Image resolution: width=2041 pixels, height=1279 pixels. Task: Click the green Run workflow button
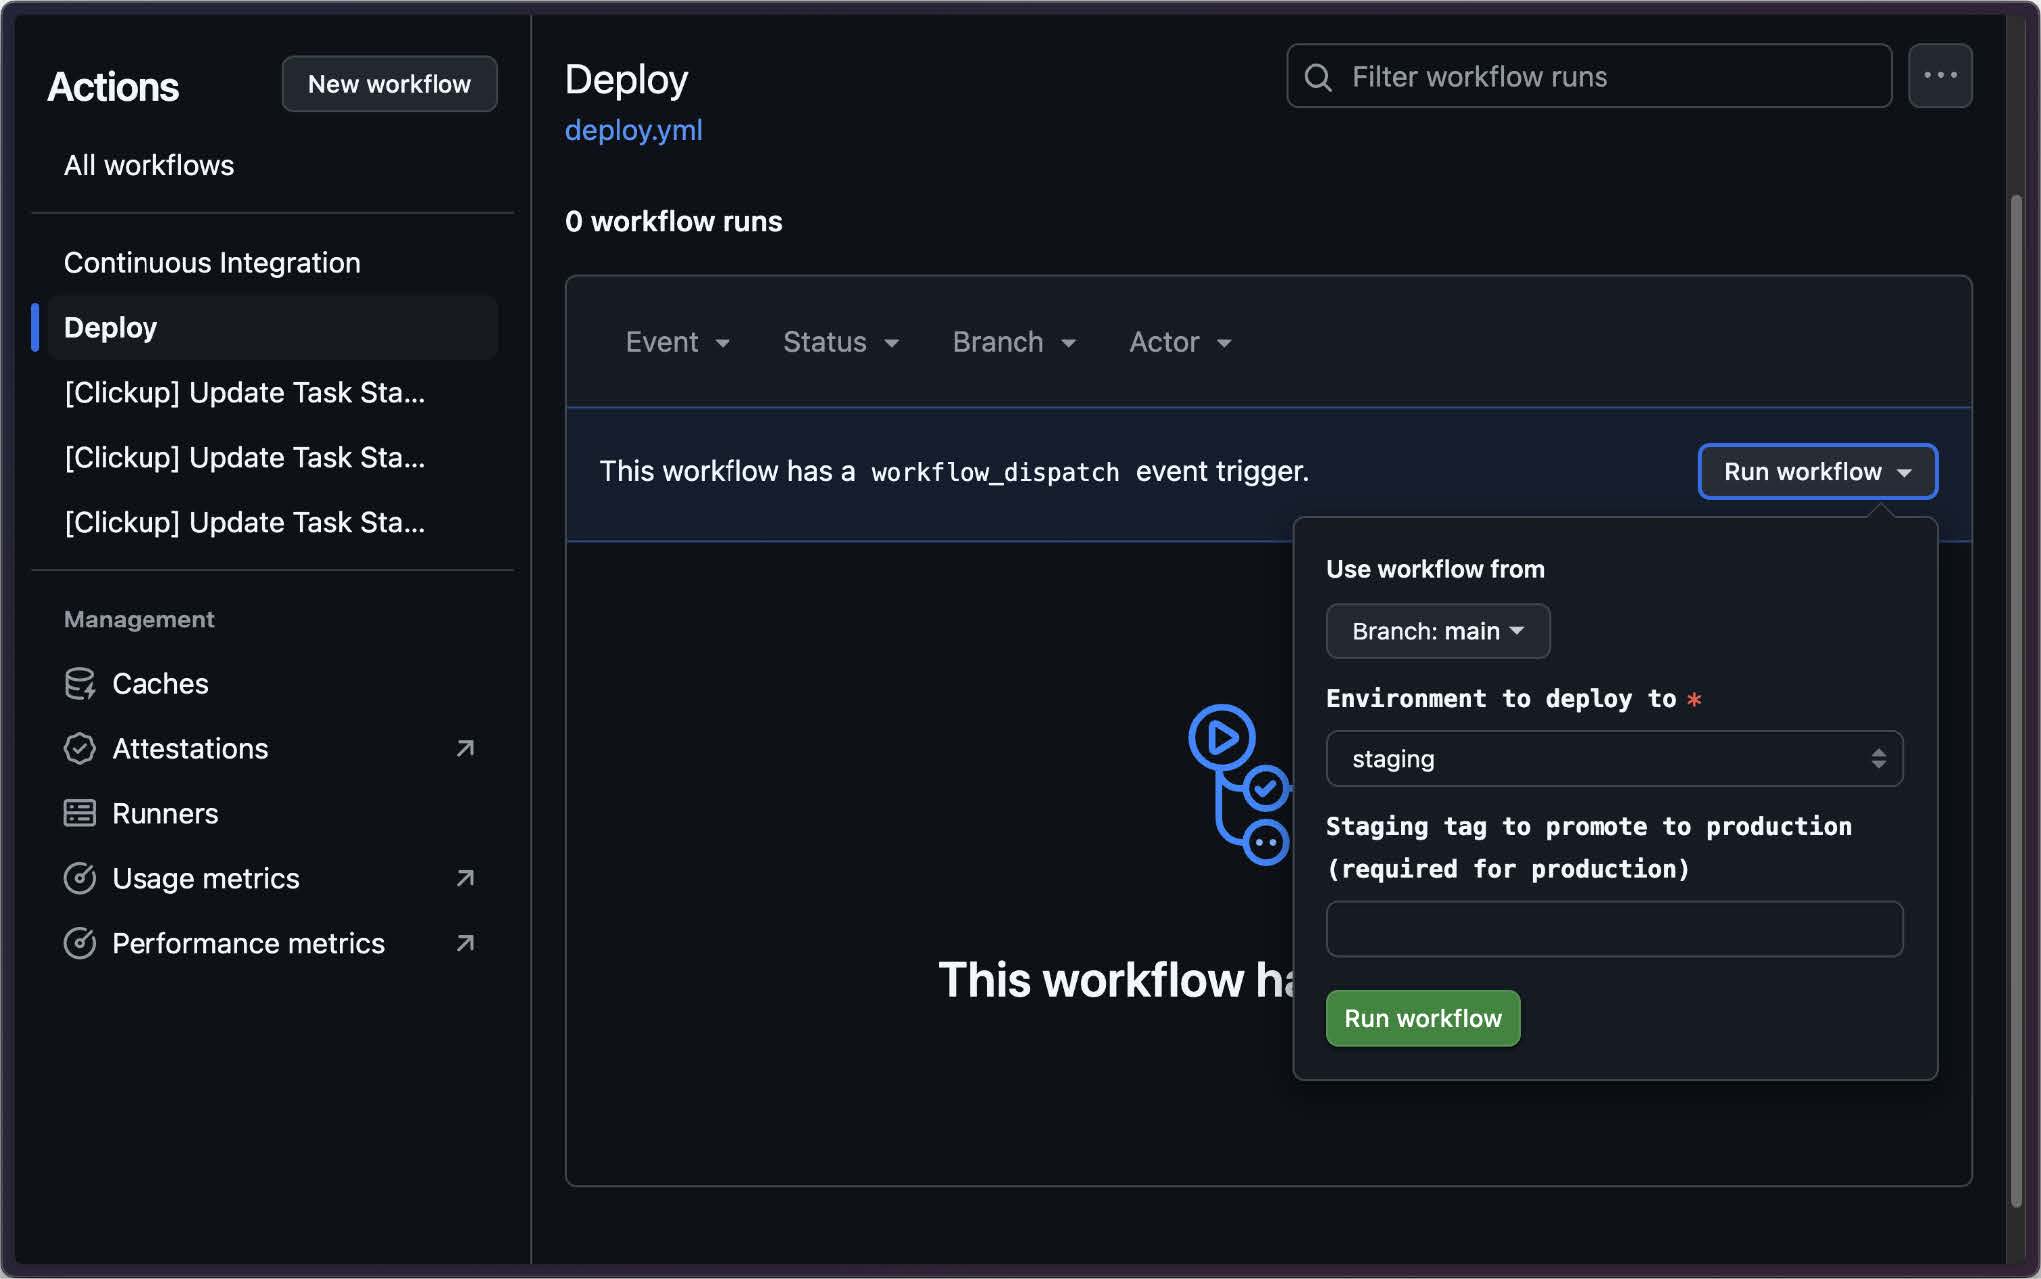[x=1422, y=1018]
